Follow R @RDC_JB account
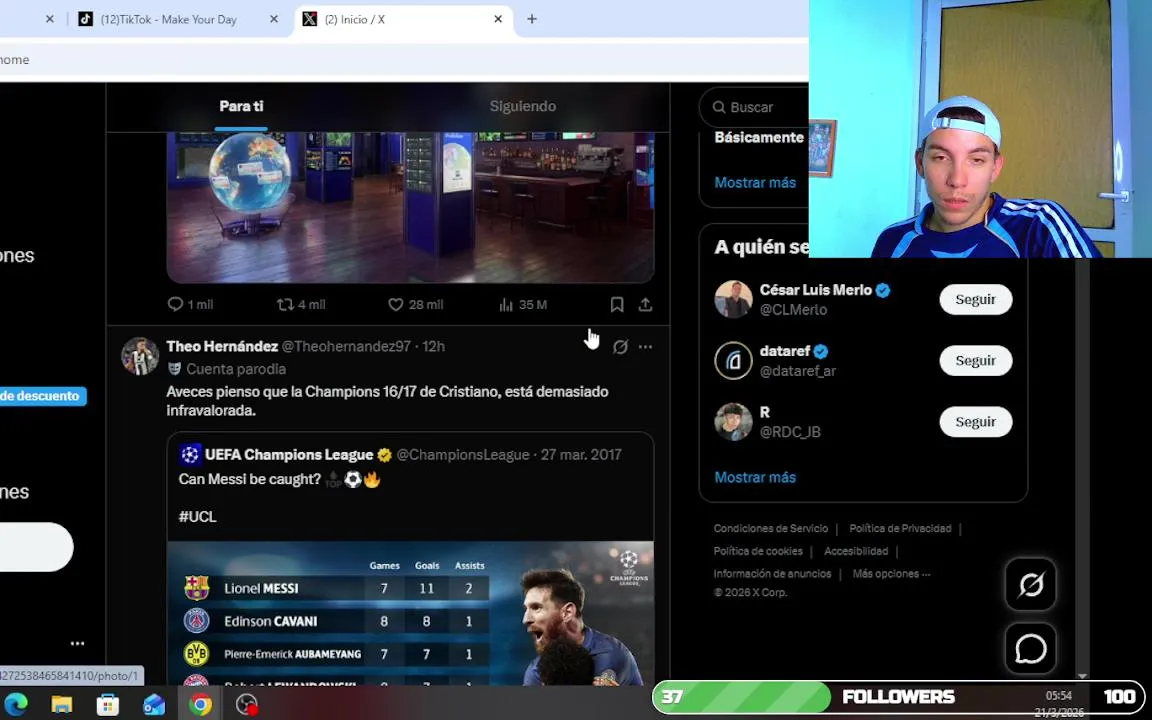This screenshot has width=1152, height=720. click(975, 422)
